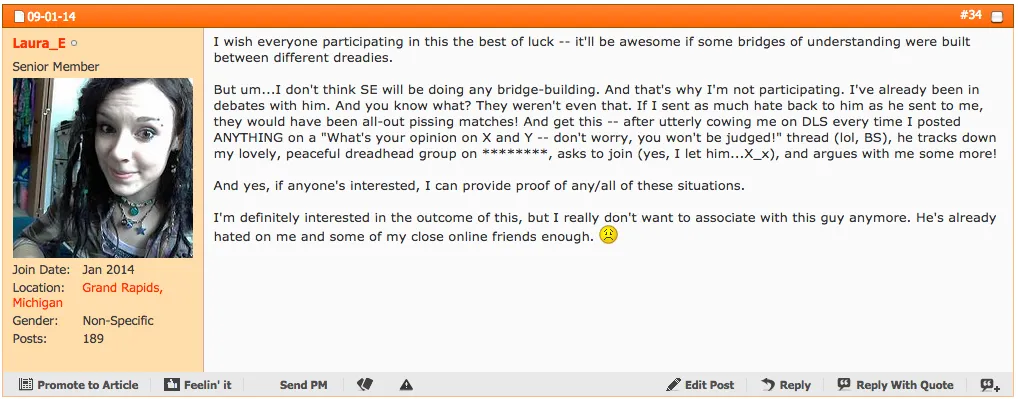Image resolution: width=1018 pixels, height=399 pixels.
Task: Click the Reply With Quote speech bubble icon
Action: [x=844, y=384]
